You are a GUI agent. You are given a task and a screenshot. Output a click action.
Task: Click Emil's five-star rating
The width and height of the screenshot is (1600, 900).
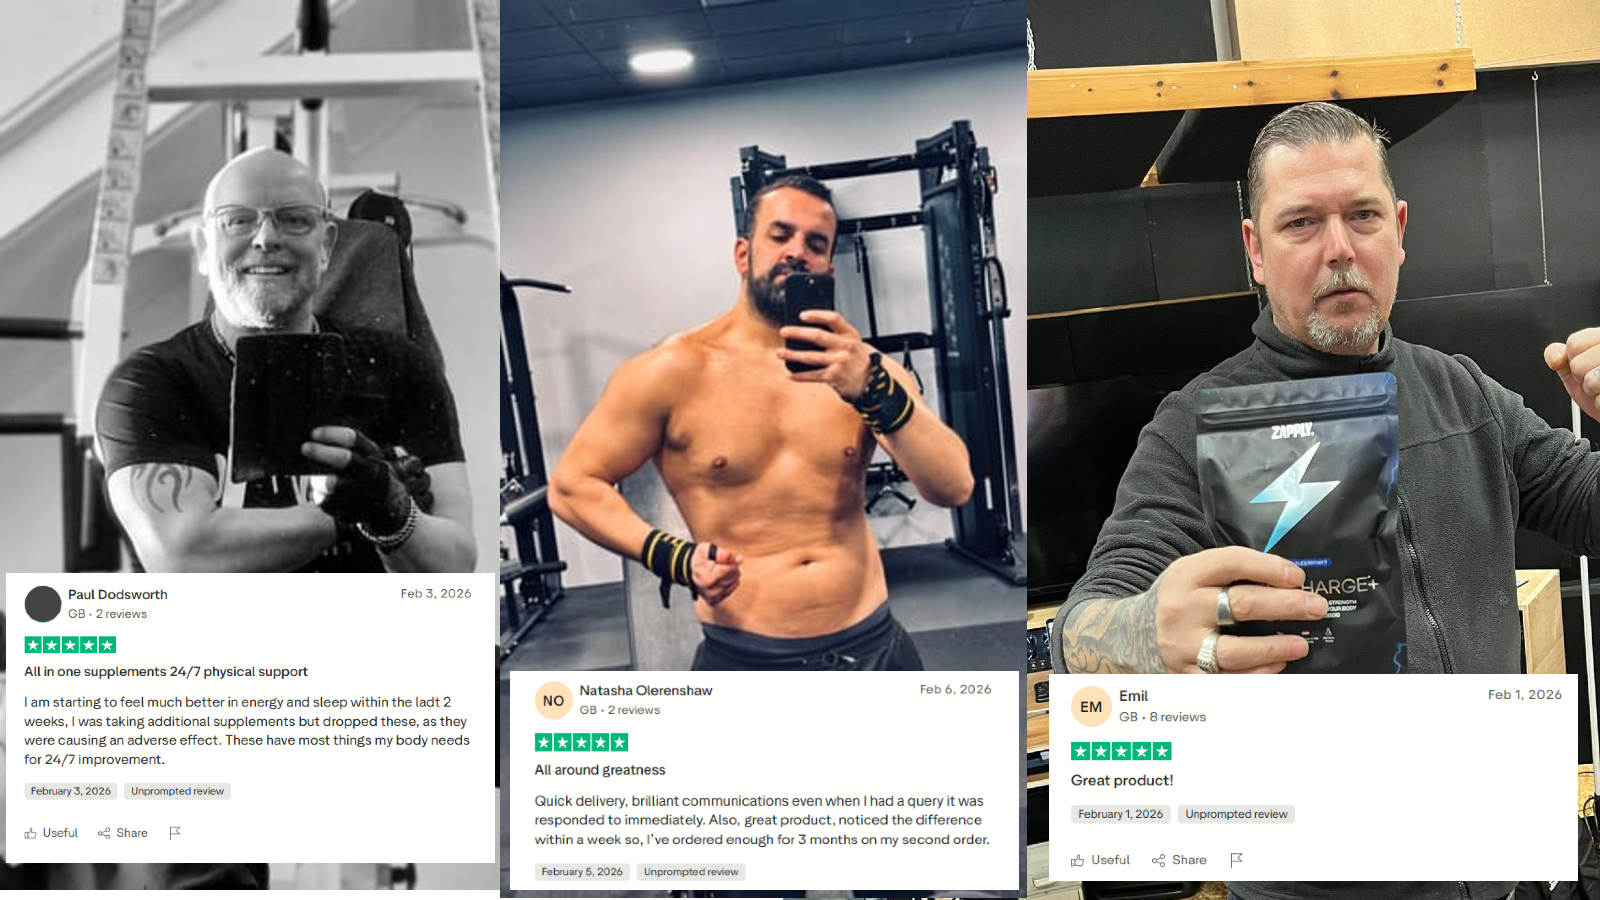[1121, 751]
